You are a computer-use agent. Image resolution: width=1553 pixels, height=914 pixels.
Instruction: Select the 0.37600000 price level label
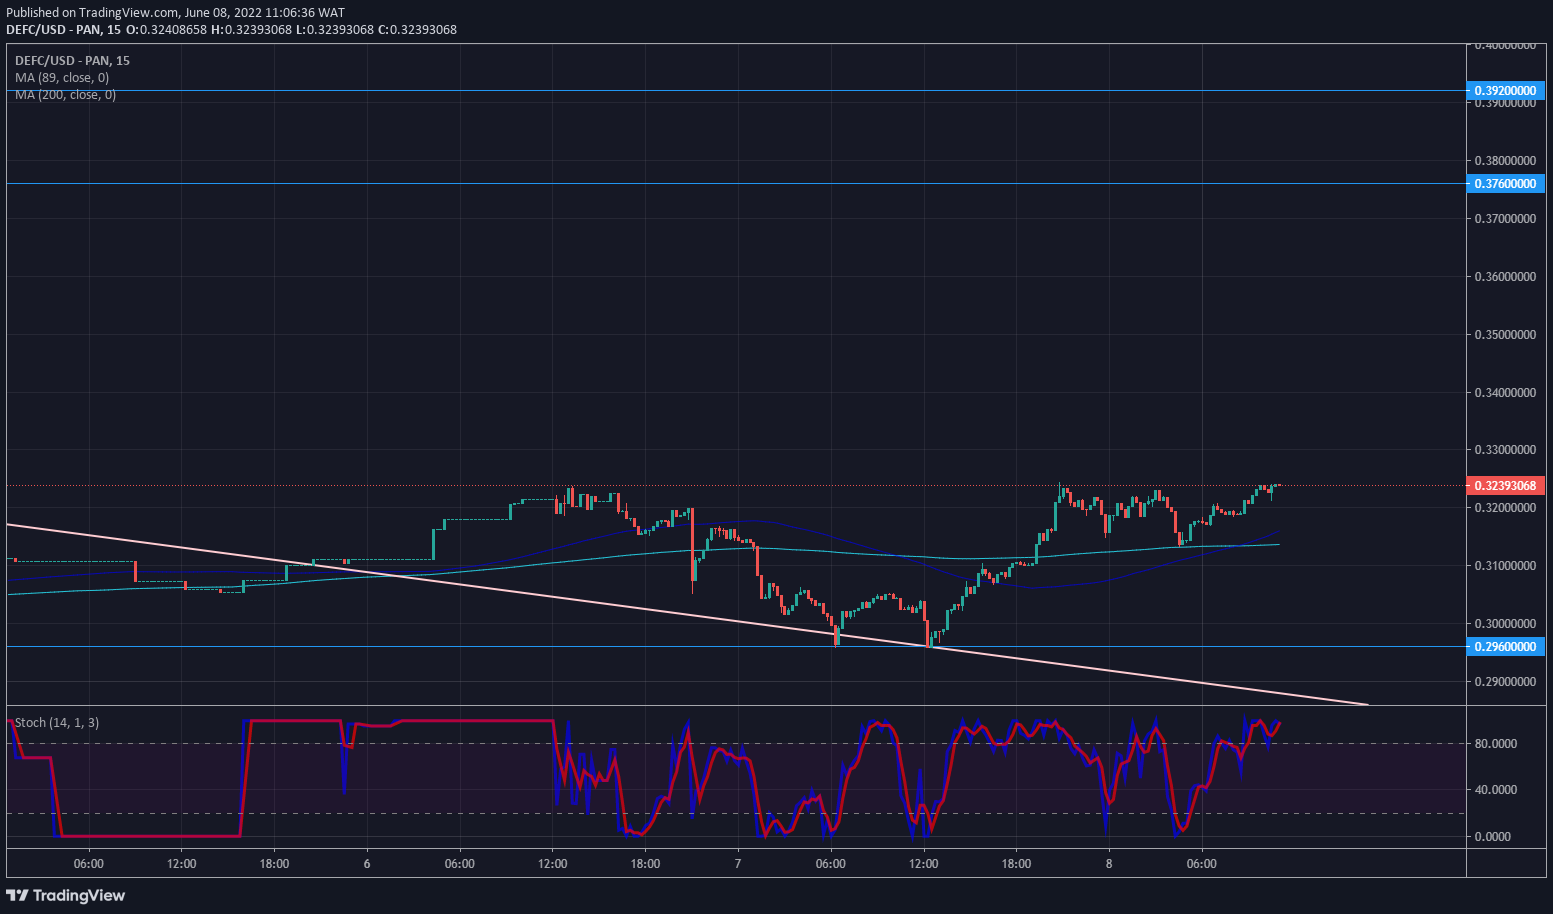[x=1505, y=183]
